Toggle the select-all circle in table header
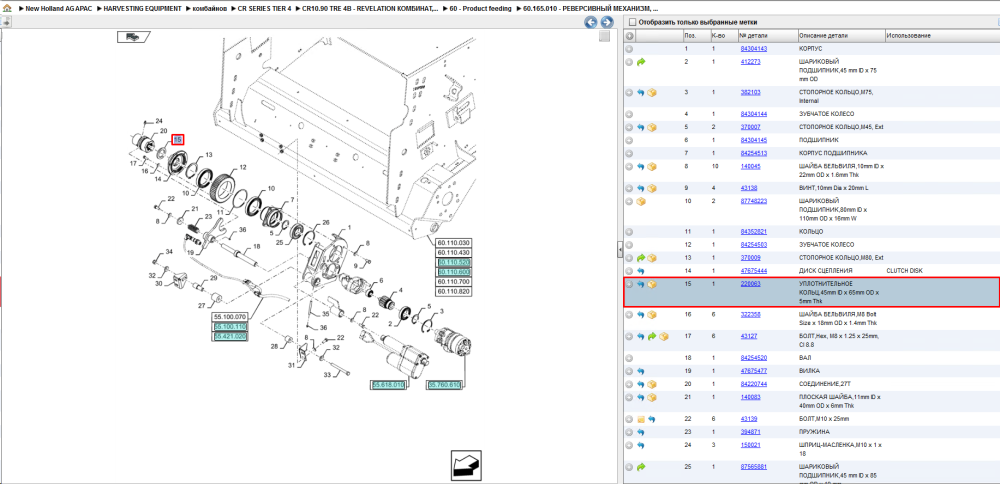1000x484 pixels. click(629, 36)
